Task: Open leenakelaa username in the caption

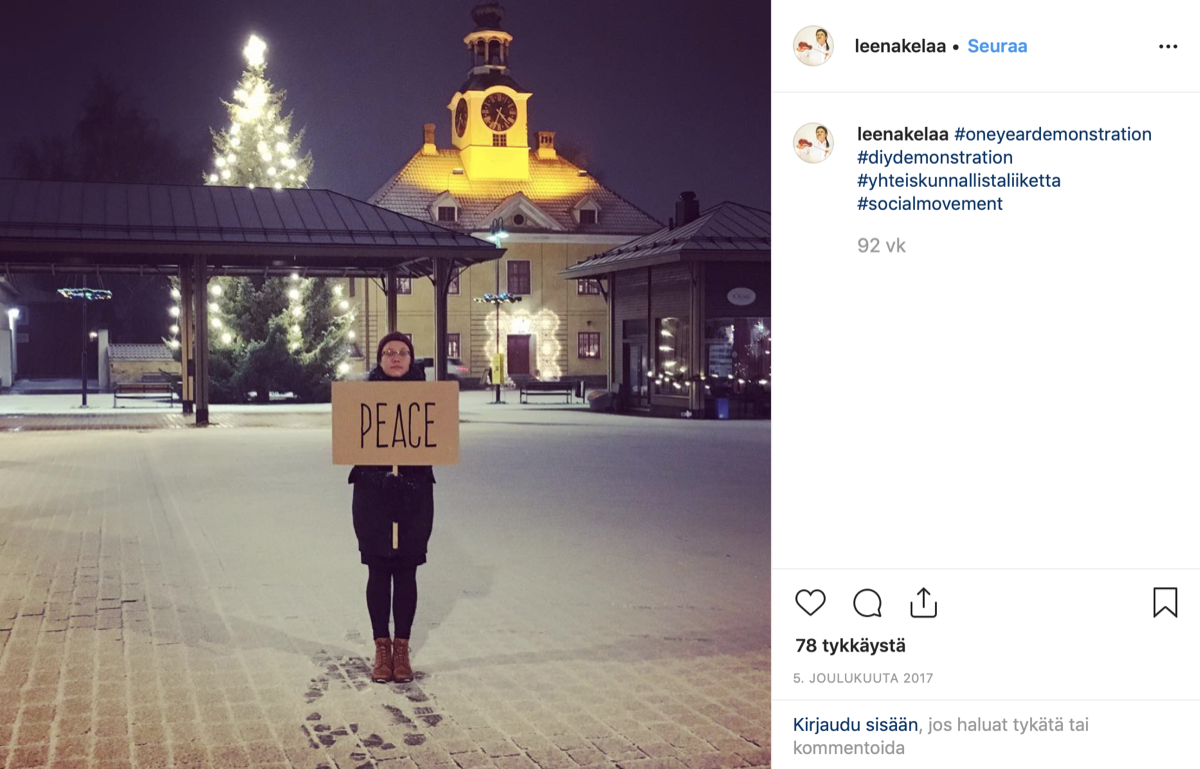Action: 903,134
